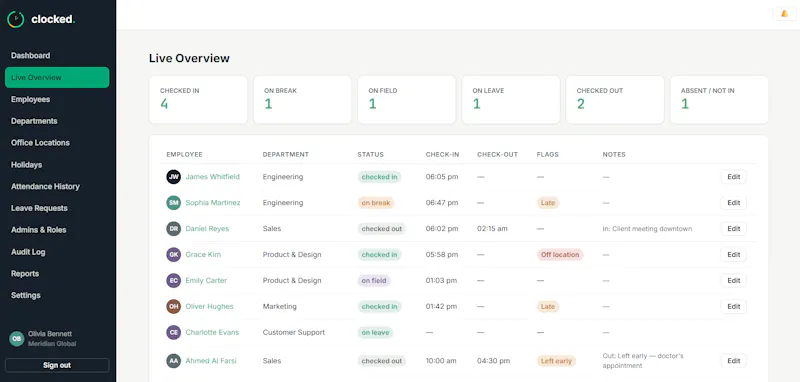The width and height of the screenshot is (800, 382).
Task: Click Sophia Martinez's SM avatar
Action: (x=173, y=203)
